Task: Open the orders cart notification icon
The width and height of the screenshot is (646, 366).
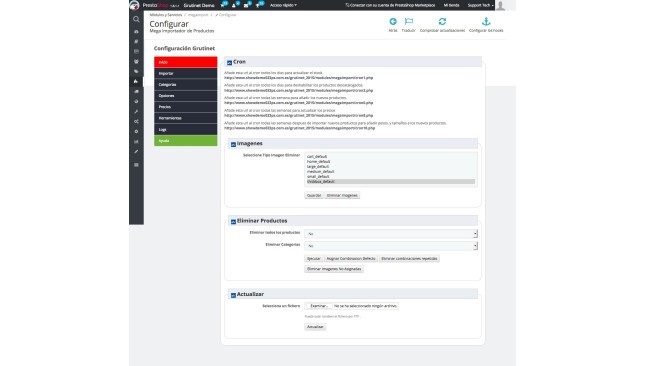Action: coord(224,5)
